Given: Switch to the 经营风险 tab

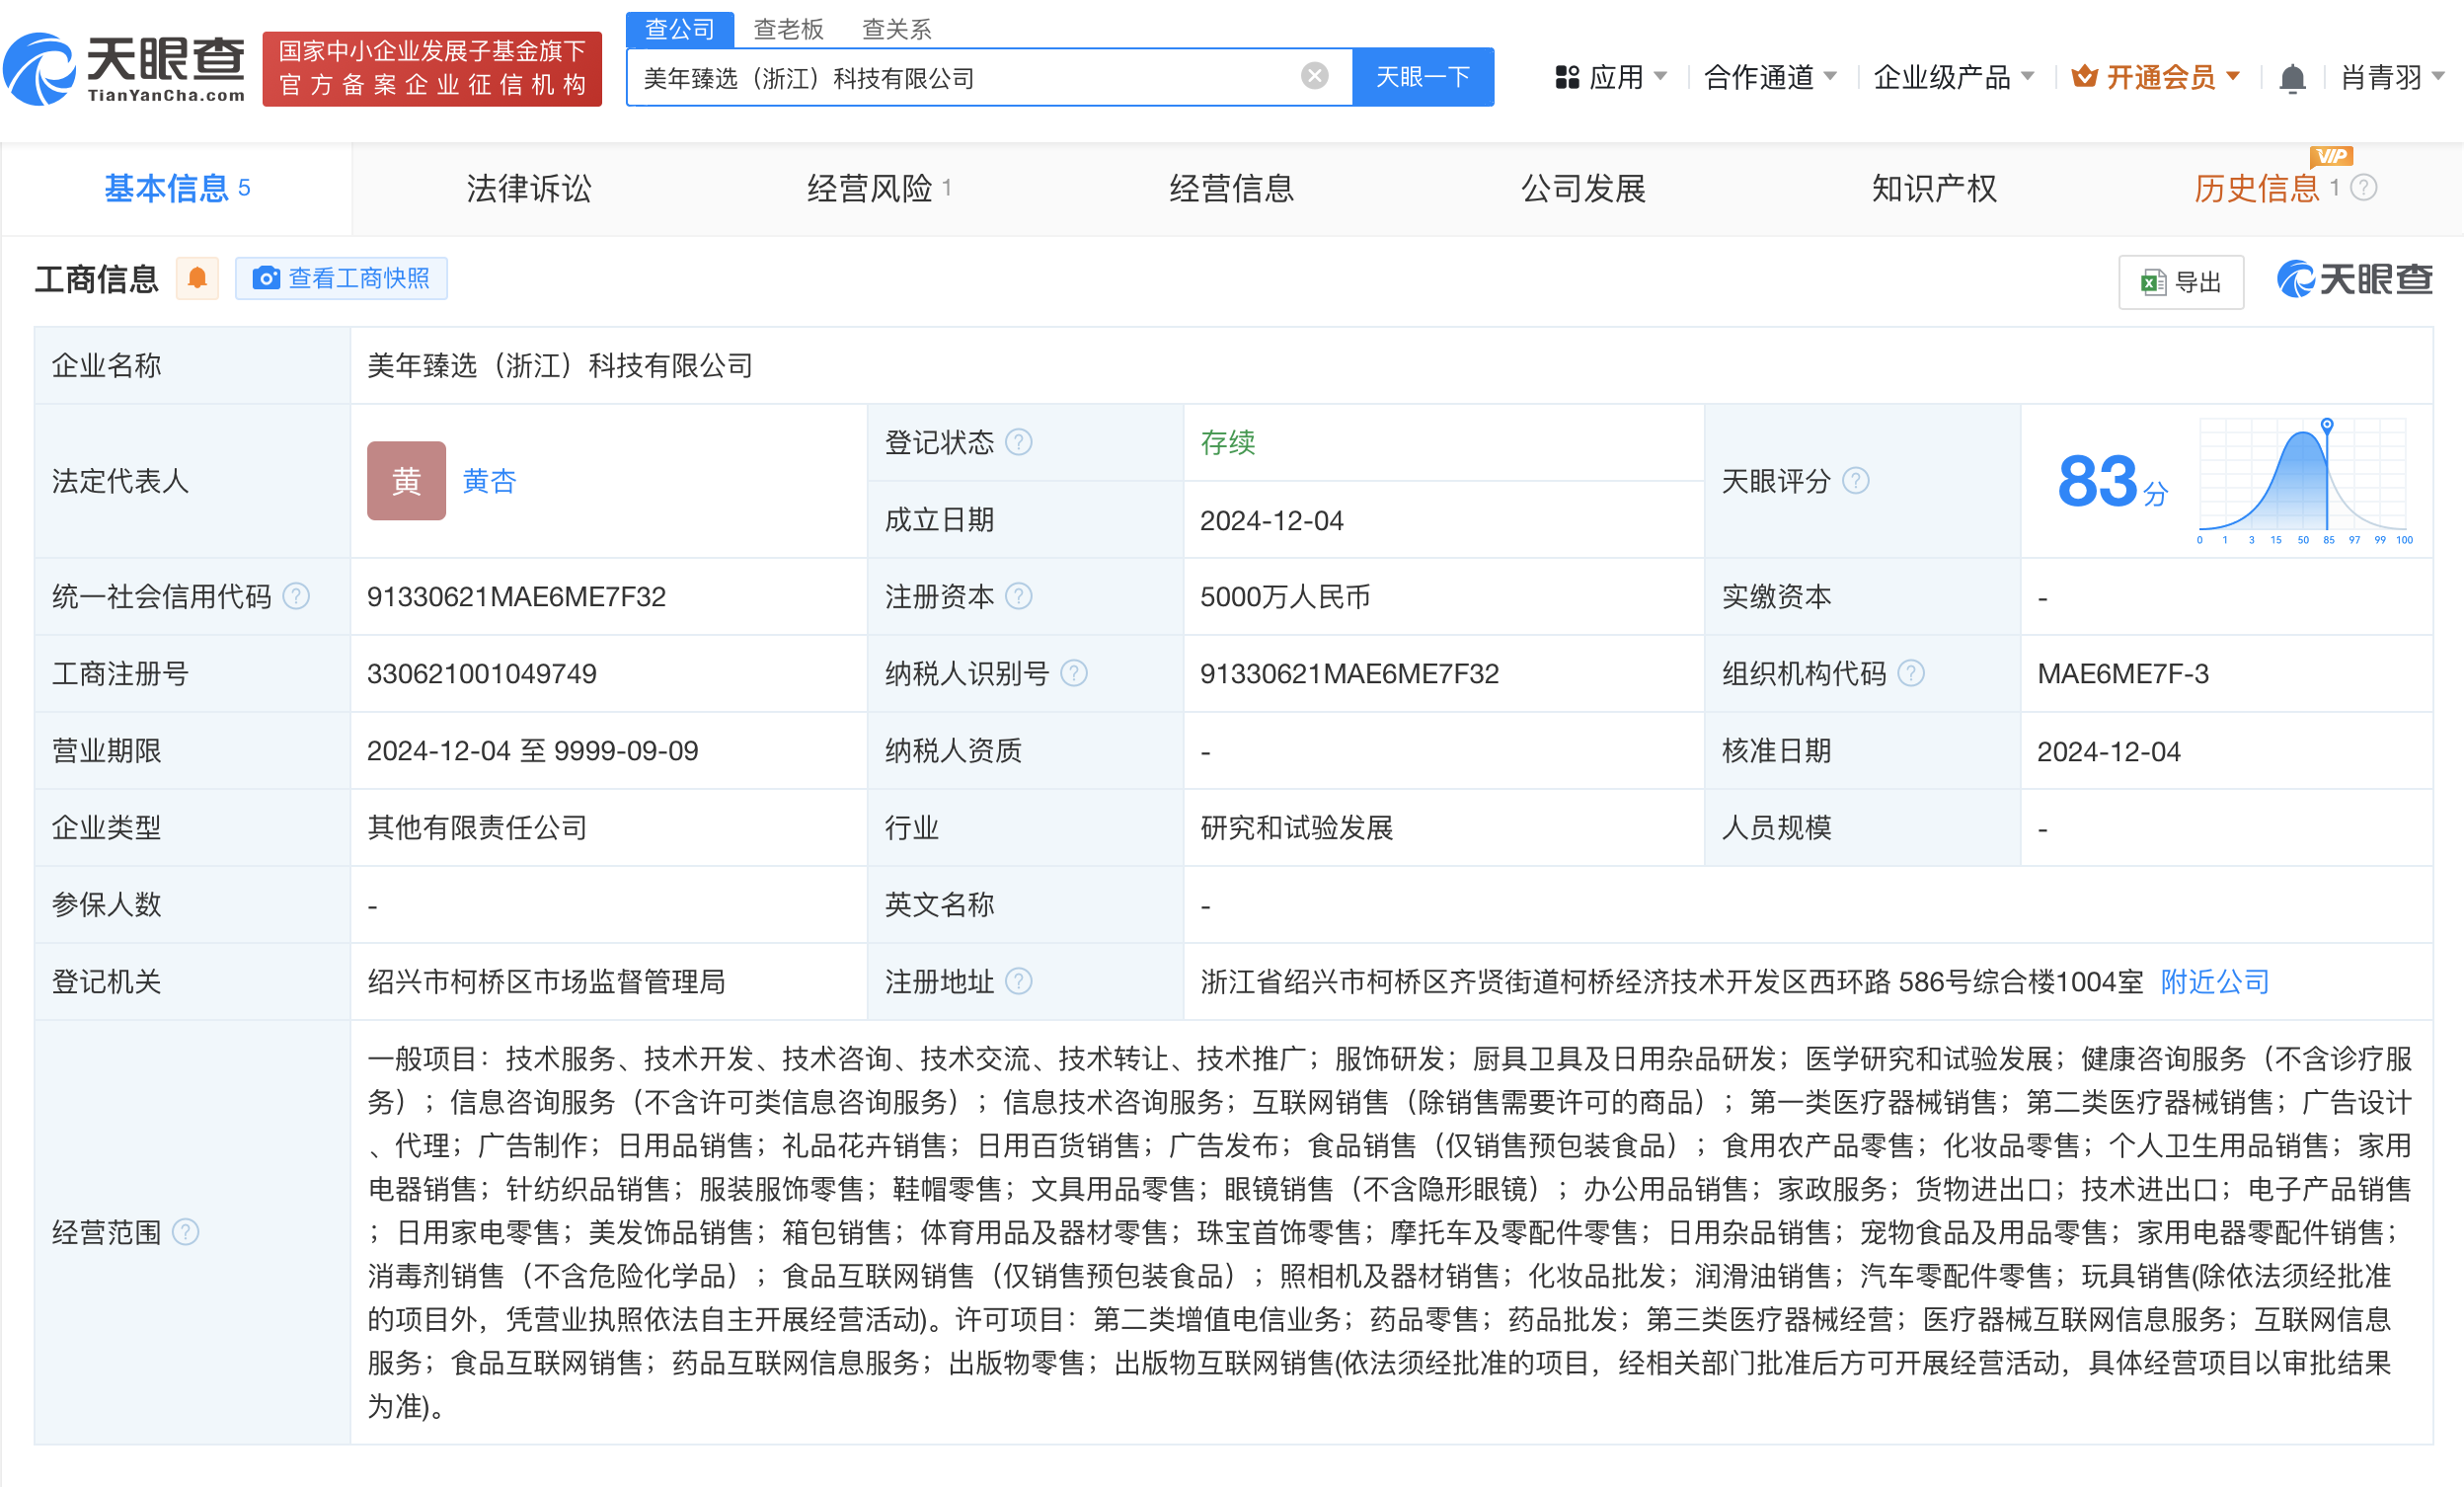Looking at the screenshot, I should click(879, 188).
